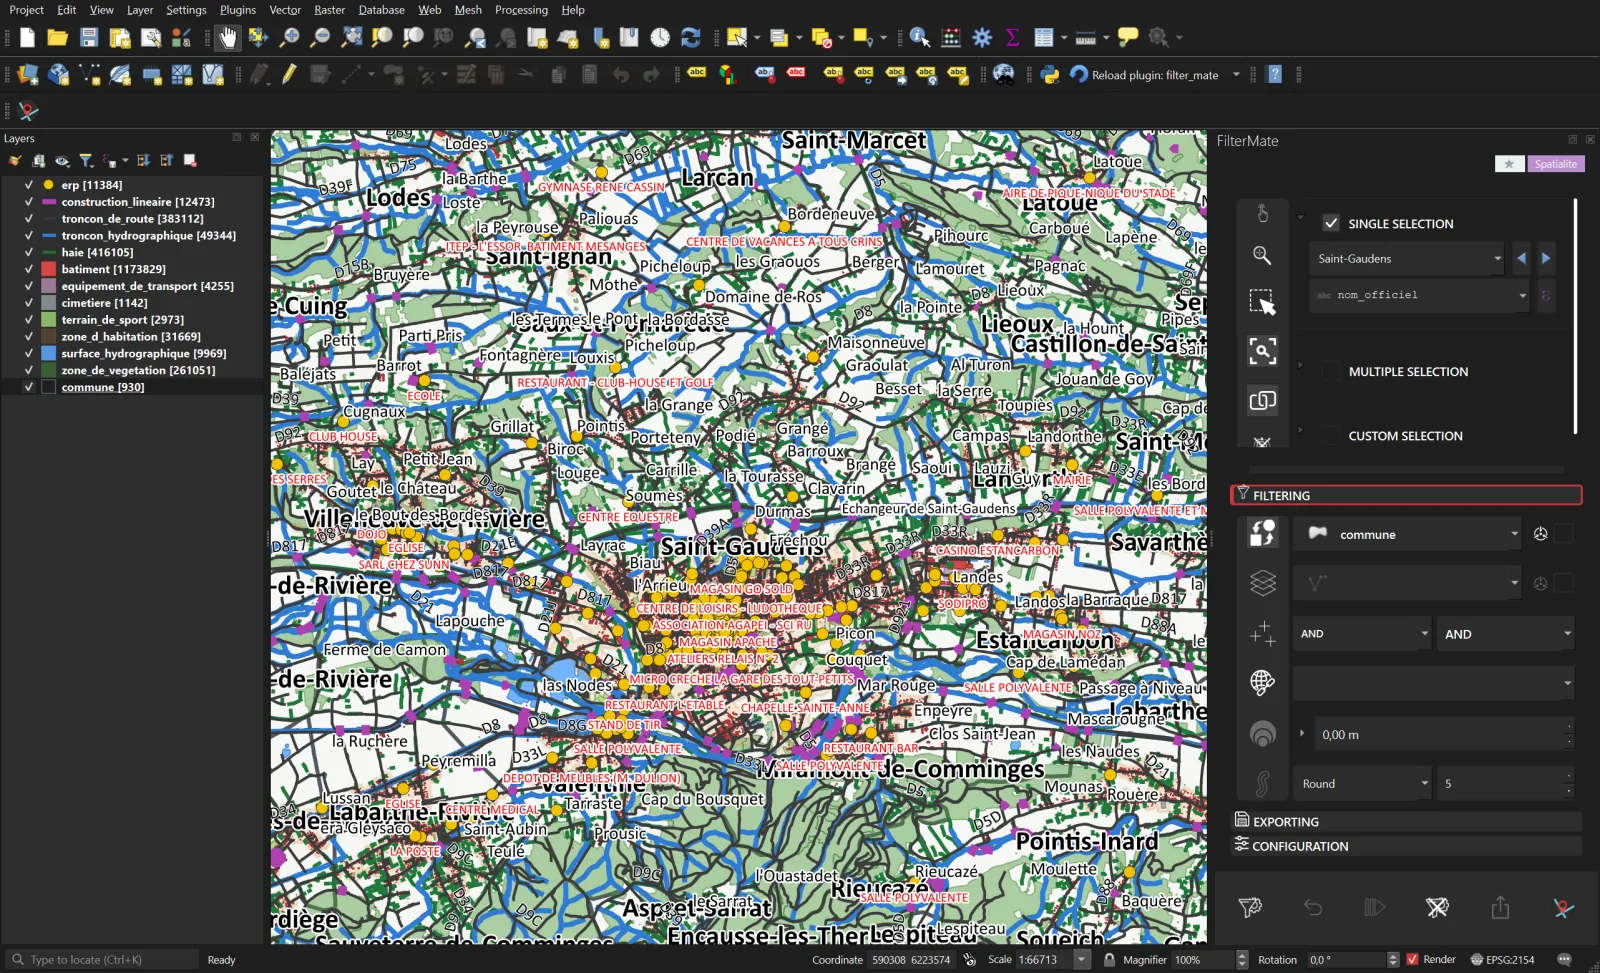The height and width of the screenshot is (973, 1600).
Task: Enable the Multiple Selection checkbox
Action: pyautogui.click(x=1331, y=371)
